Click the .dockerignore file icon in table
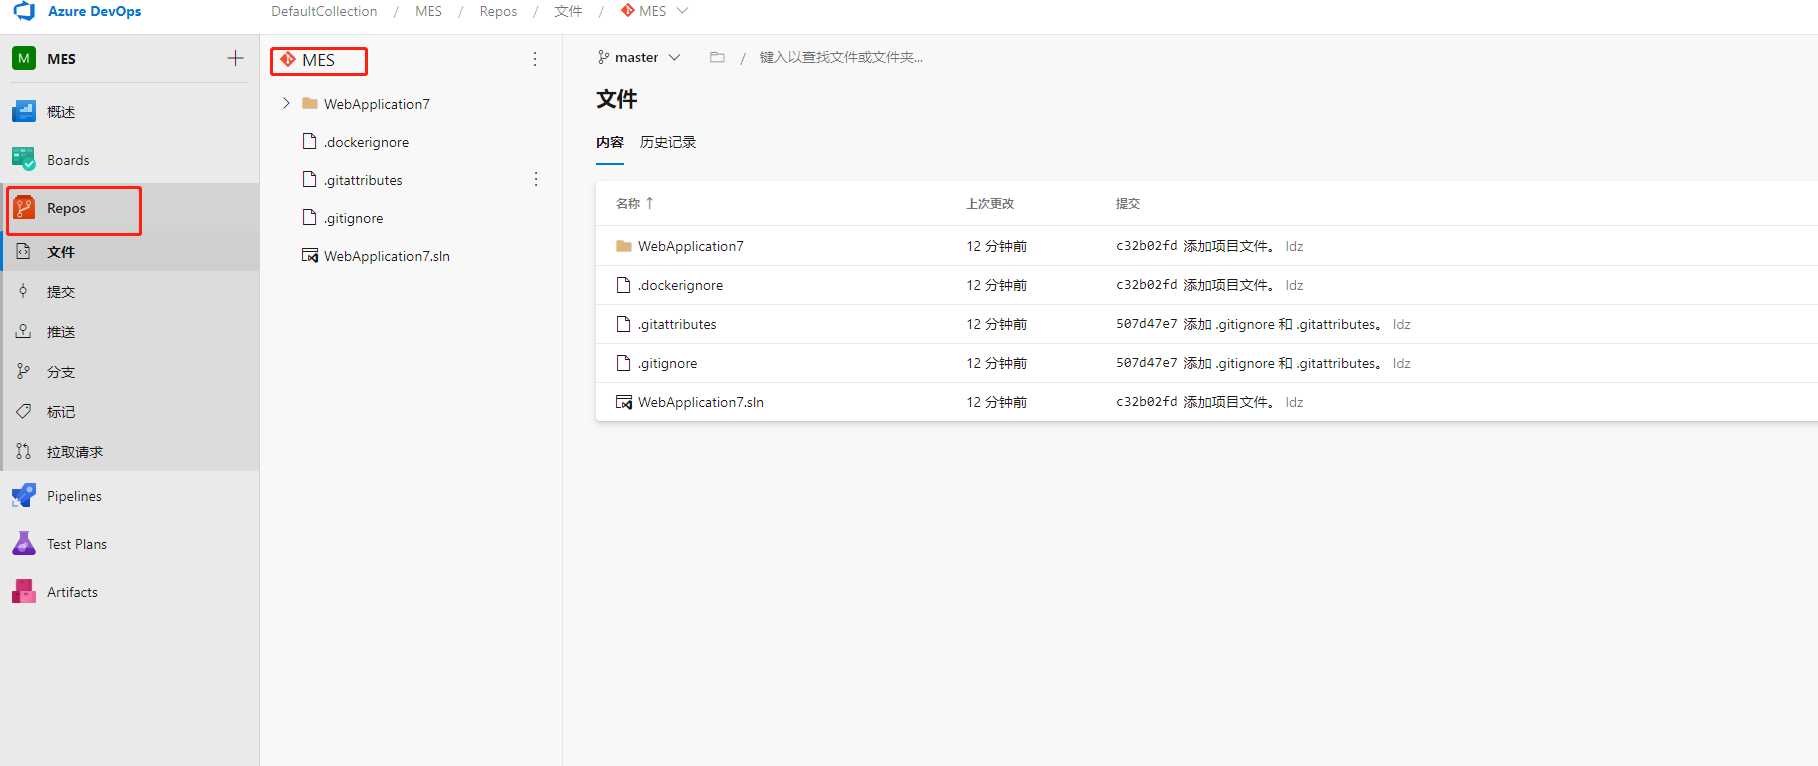 coord(624,285)
